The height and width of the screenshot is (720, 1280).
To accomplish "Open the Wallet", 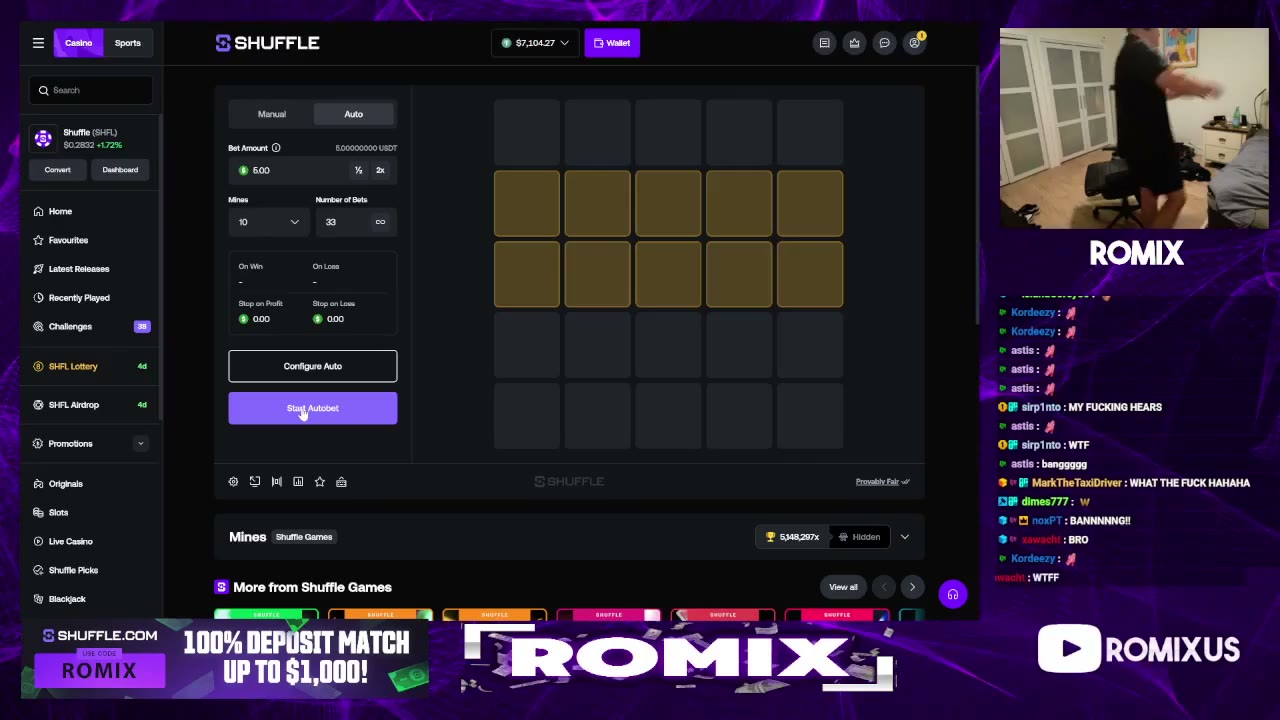I will coord(612,43).
